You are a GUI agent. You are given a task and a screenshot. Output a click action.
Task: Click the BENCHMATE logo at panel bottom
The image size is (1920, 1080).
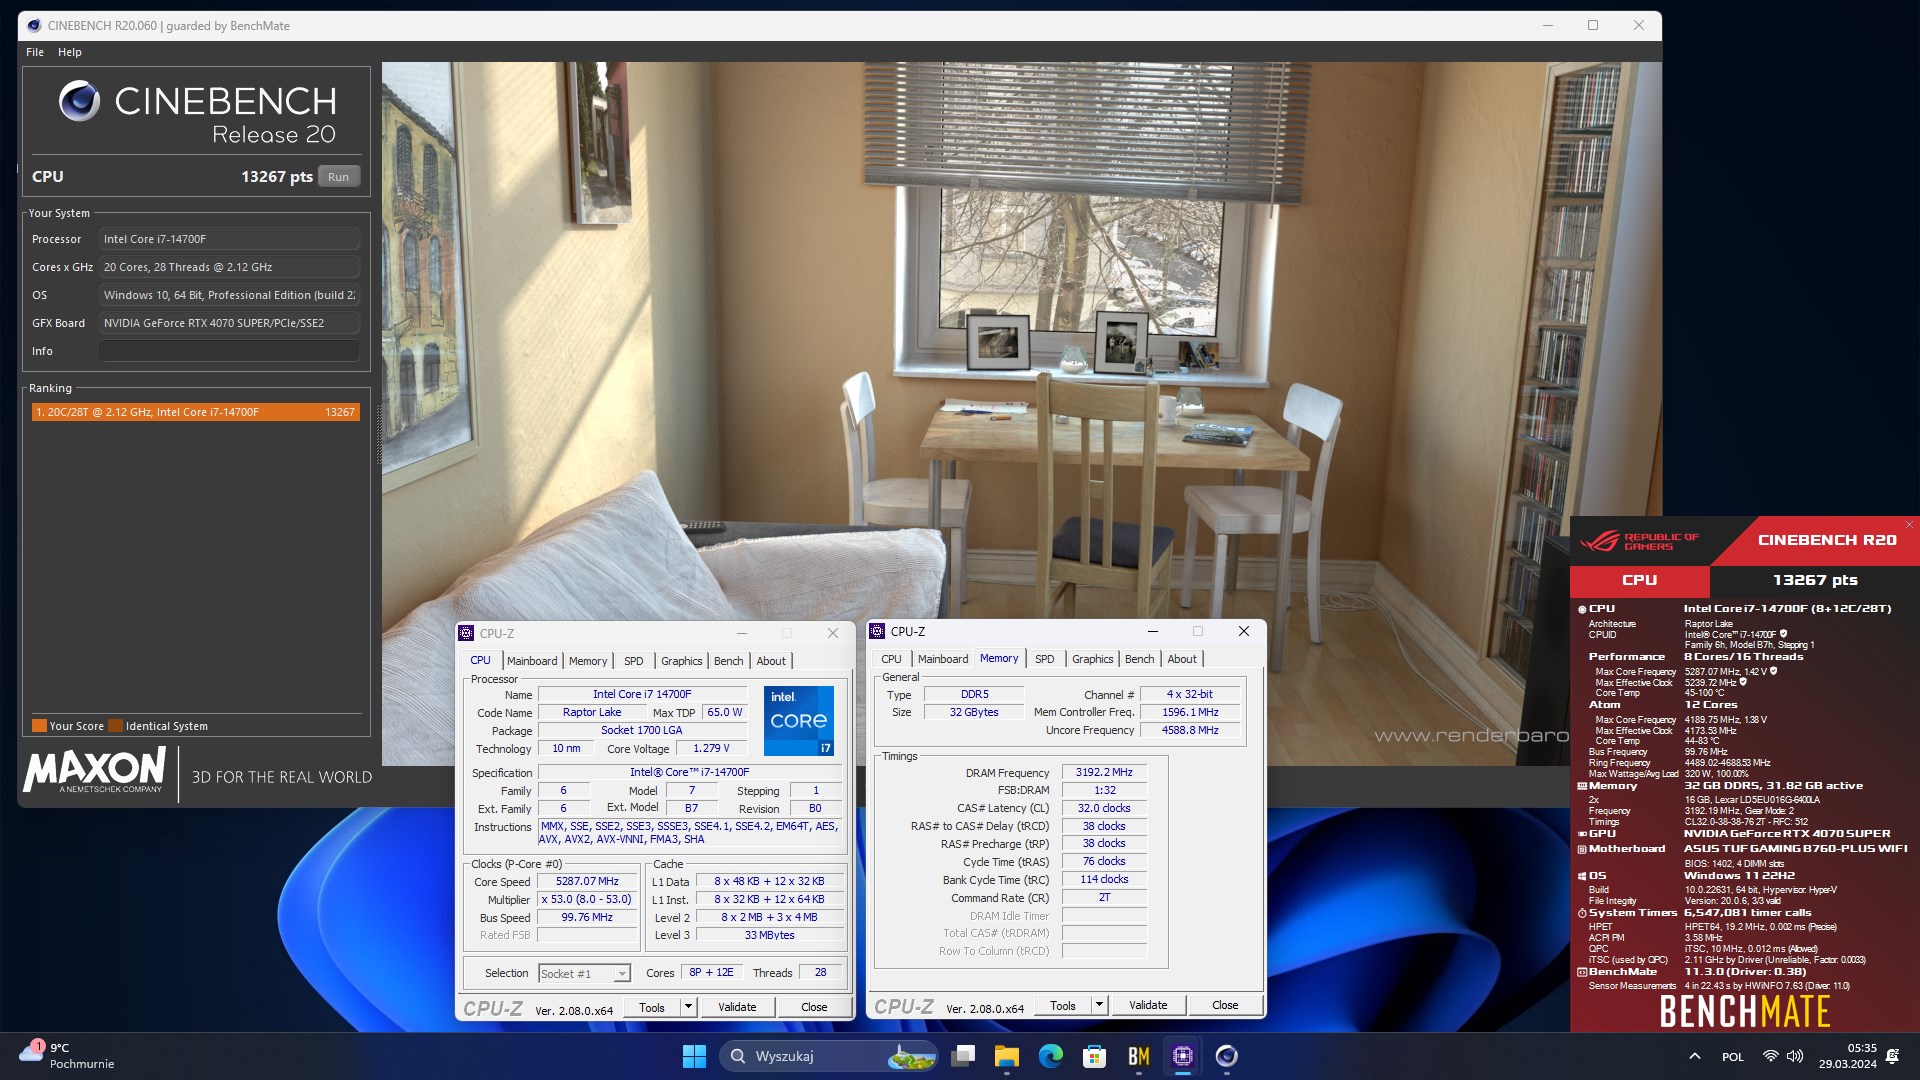(1745, 1011)
